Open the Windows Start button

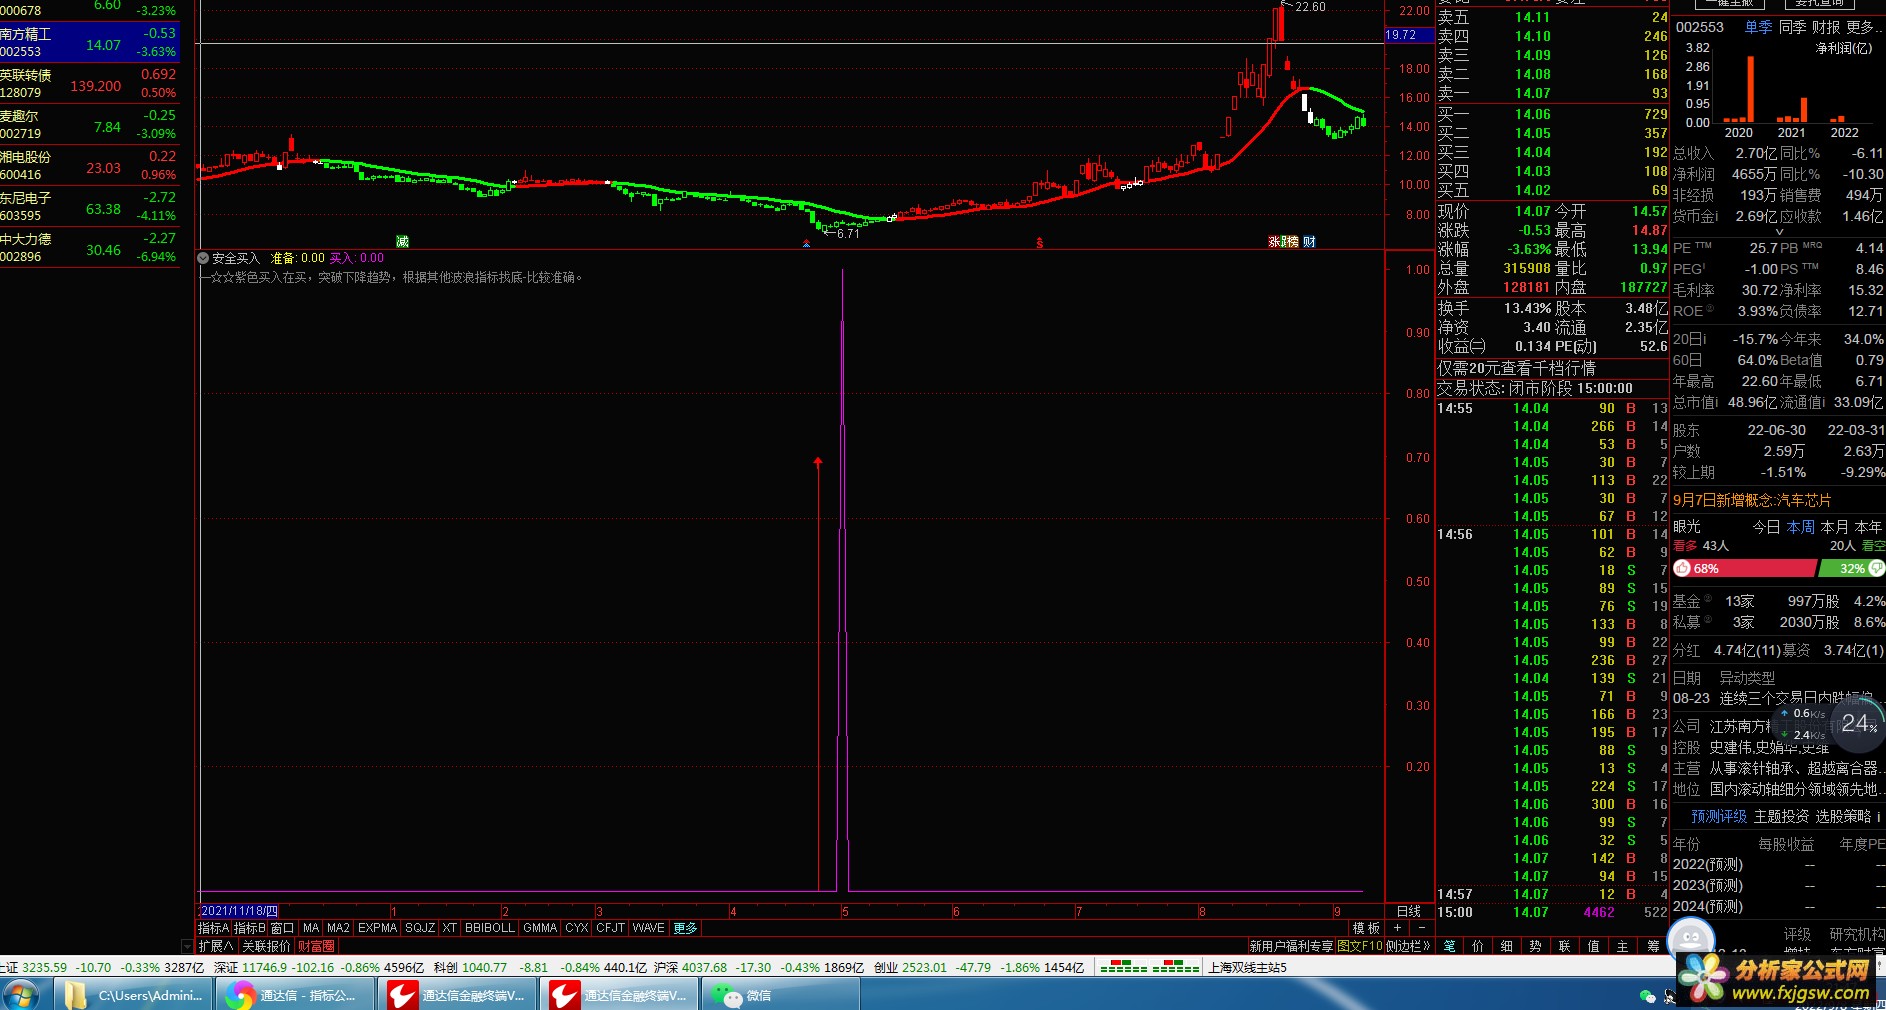point(19,995)
